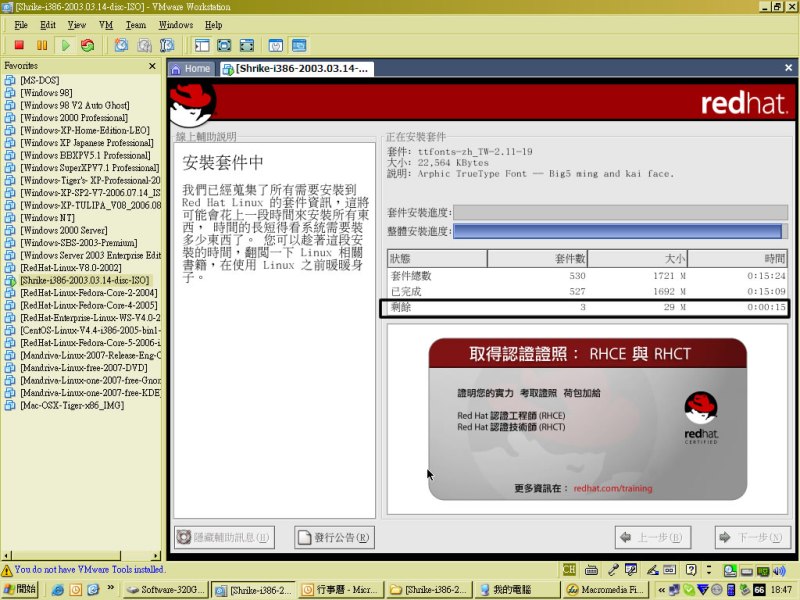The width and height of the screenshot is (800, 600).
Task: Select [Windows 98 V2 Auto Ghost] favorite
Action: (75, 105)
